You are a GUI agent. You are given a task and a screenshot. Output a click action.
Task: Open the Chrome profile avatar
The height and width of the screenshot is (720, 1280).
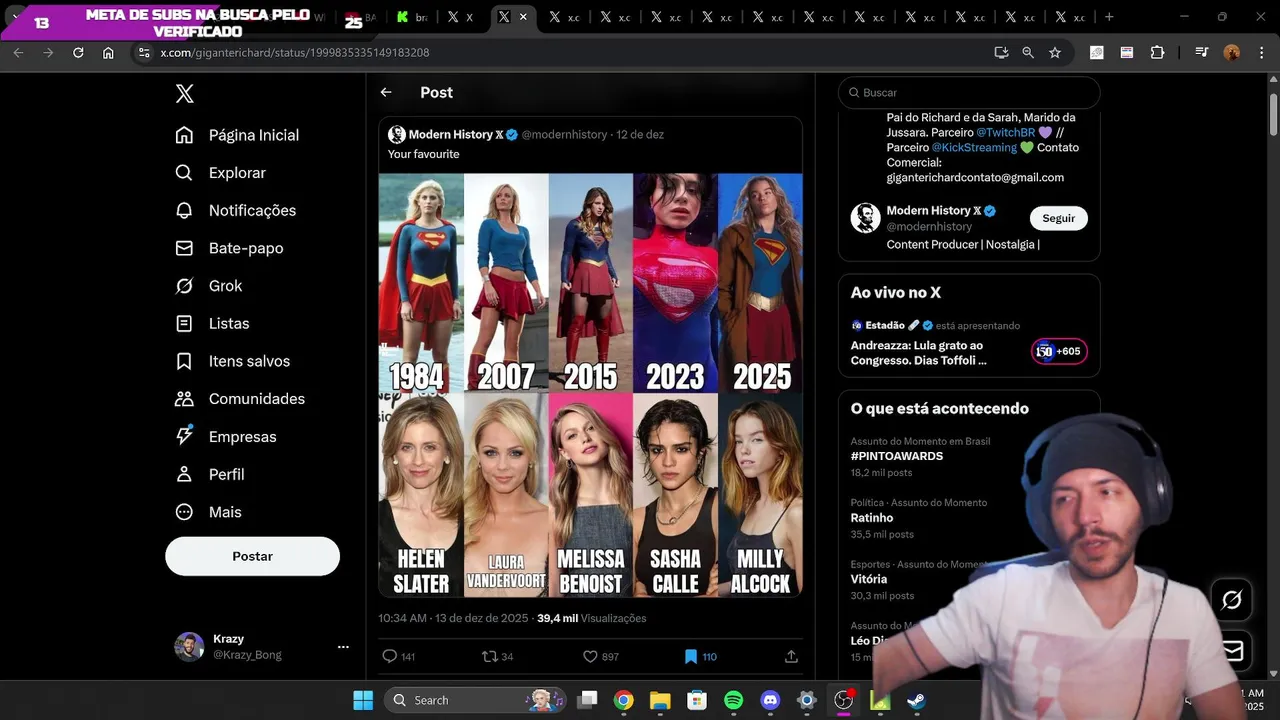tap(1232, 52)
